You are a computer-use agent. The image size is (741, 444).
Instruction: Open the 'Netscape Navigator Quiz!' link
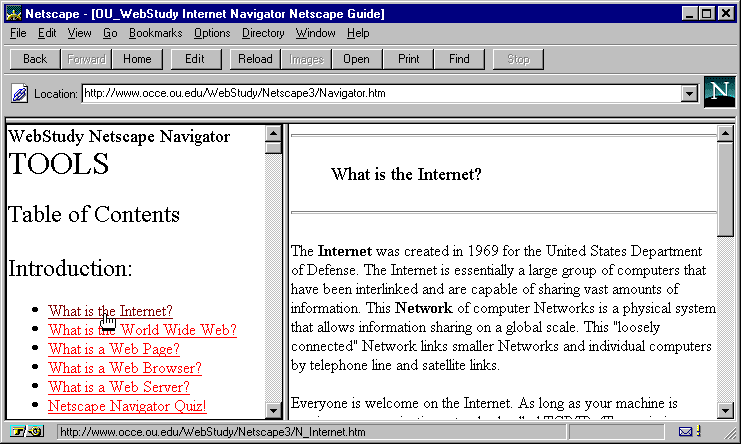tap(127, 406)
